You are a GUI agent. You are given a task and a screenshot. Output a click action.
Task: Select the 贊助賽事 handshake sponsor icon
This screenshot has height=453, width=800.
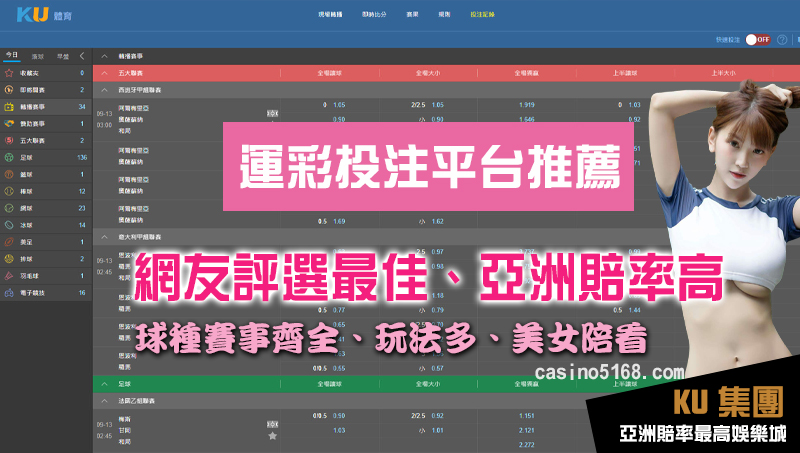(x=9, y=123)
